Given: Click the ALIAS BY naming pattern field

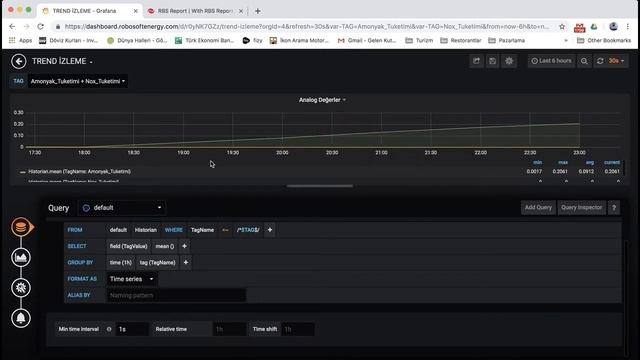Looking at the screenshot, I should [x=176, y=295].
